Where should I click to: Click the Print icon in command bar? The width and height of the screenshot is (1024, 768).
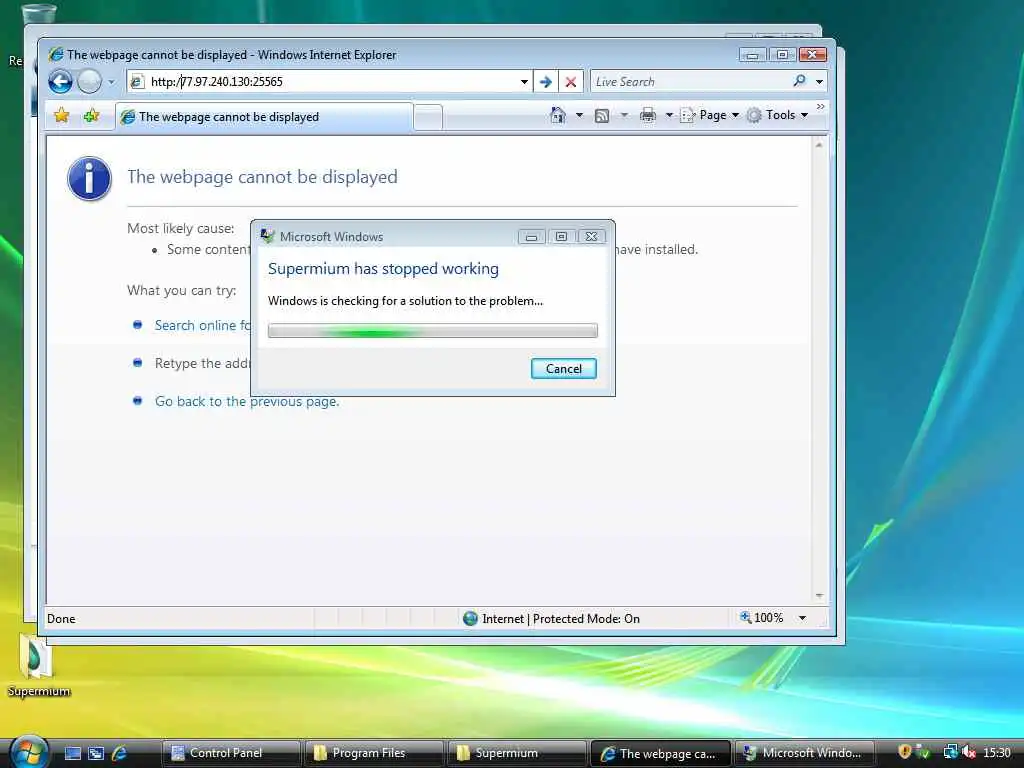648,116
